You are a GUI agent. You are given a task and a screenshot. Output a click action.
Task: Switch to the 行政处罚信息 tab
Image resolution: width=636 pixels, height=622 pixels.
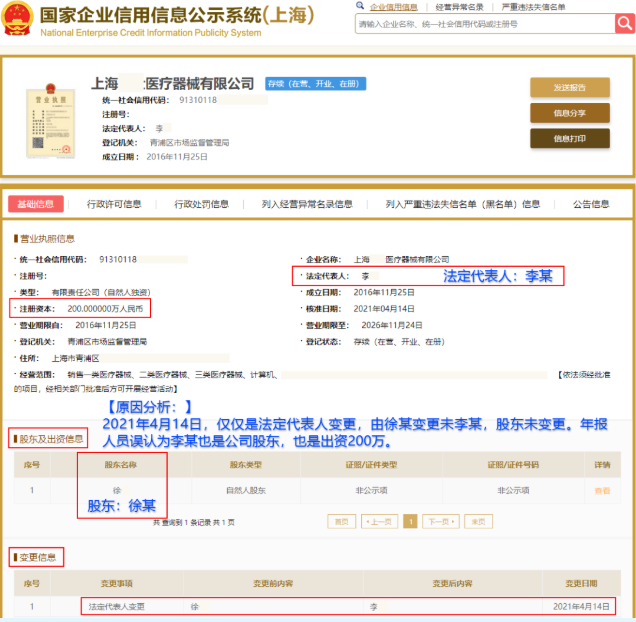tap(201, 204)
